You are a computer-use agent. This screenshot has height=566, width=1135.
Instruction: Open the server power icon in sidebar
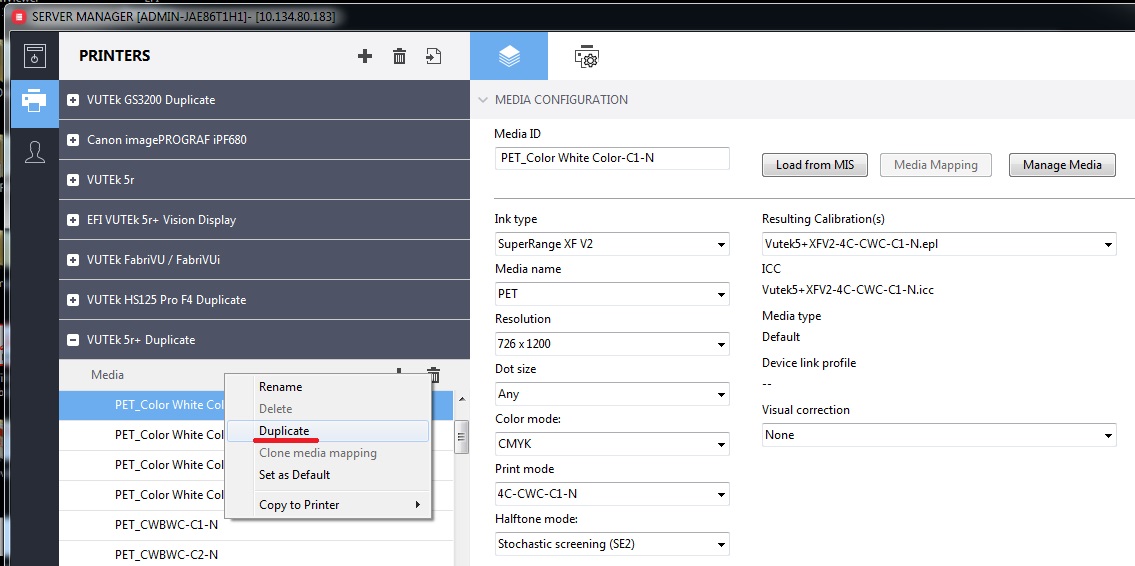point(35,56)
